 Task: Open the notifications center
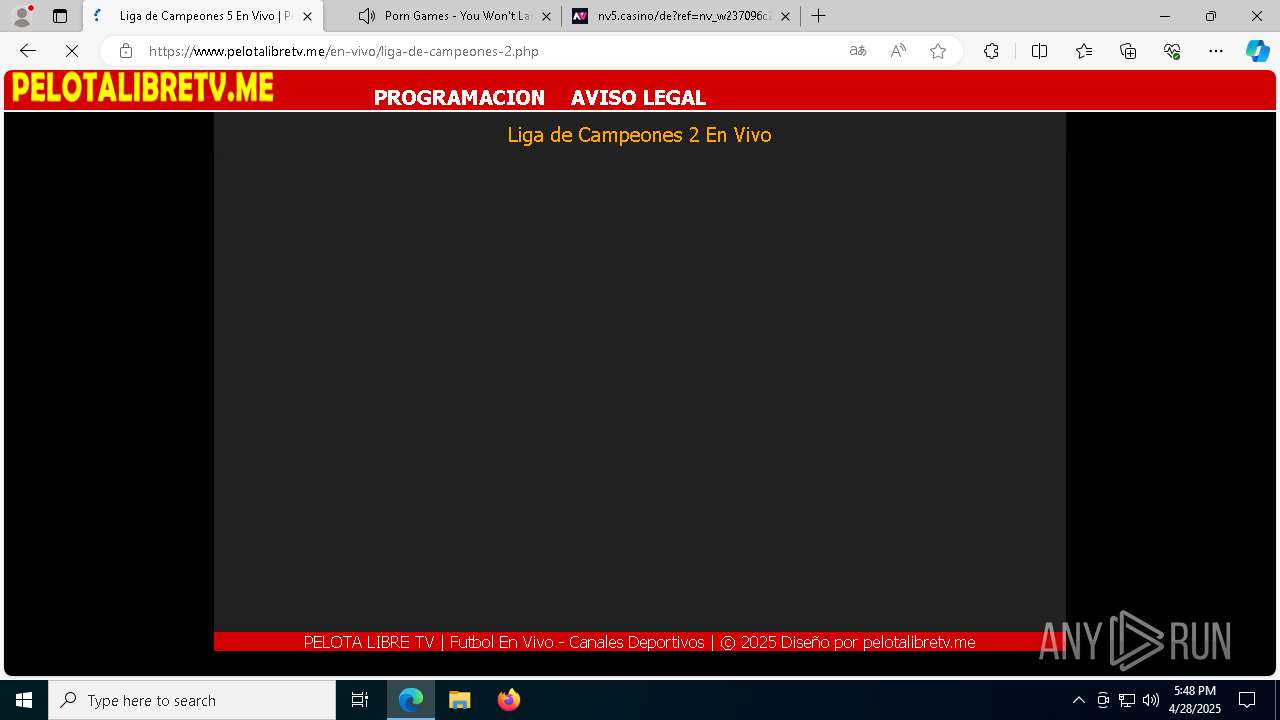(x=1247, y=700)
